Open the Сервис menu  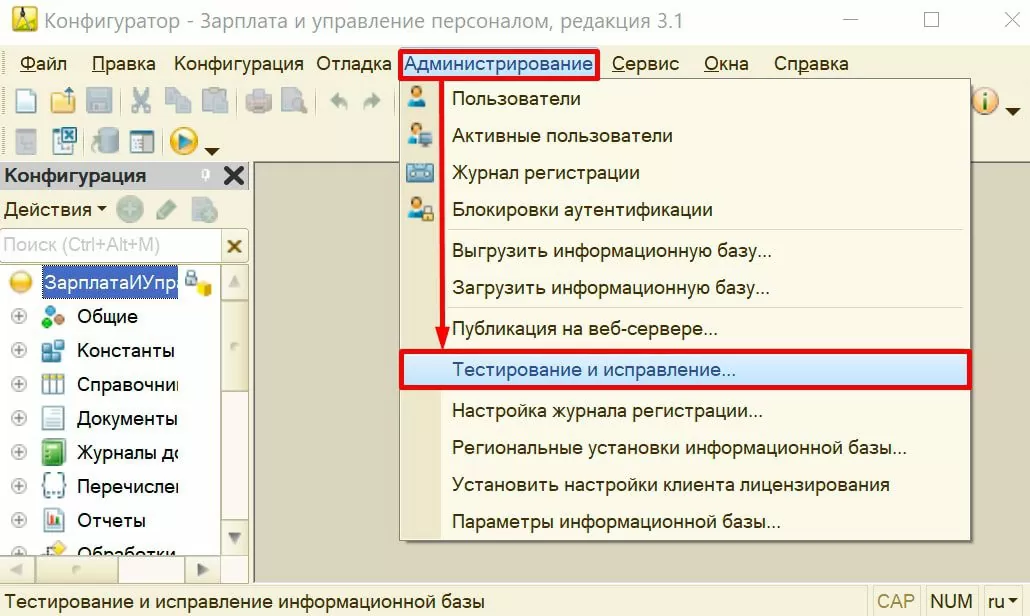(x=645, y=64)
